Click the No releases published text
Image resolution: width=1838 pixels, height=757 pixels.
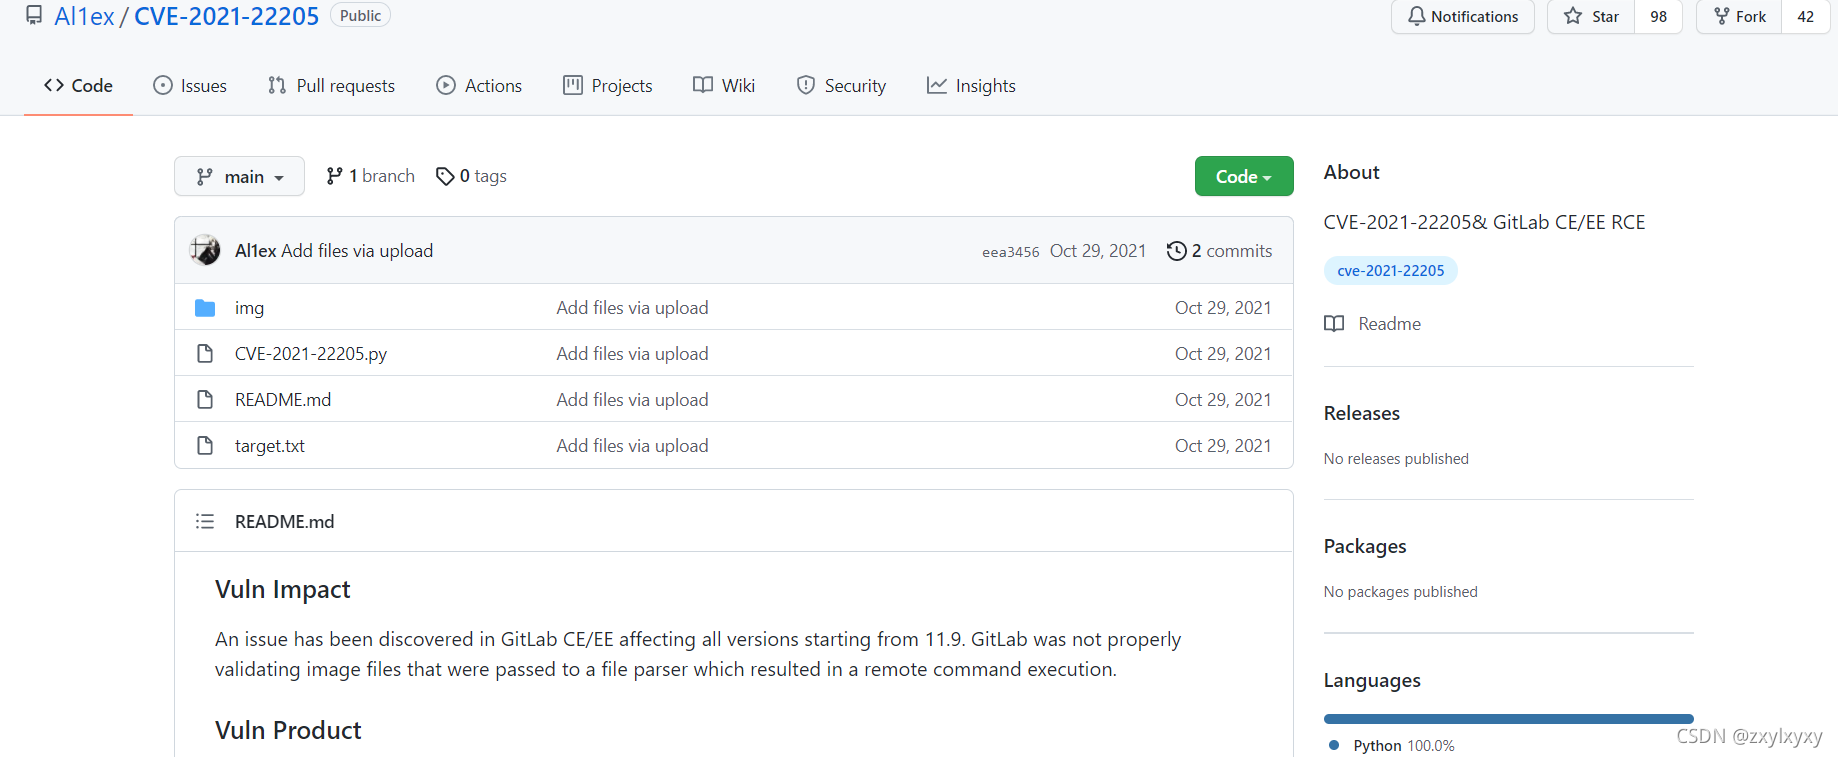click(1396, 459)
